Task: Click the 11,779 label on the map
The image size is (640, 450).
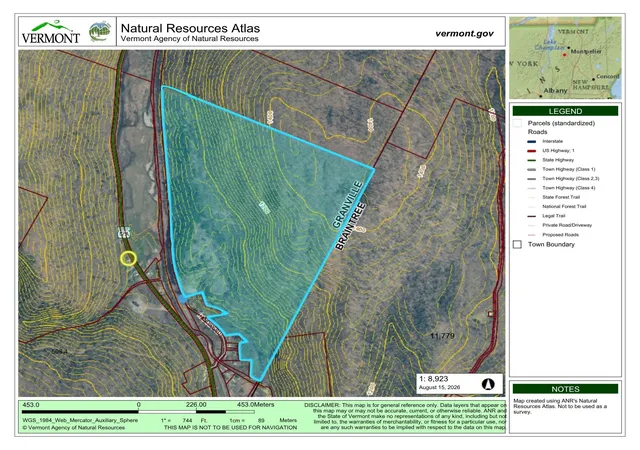Action: click(442, 336)
